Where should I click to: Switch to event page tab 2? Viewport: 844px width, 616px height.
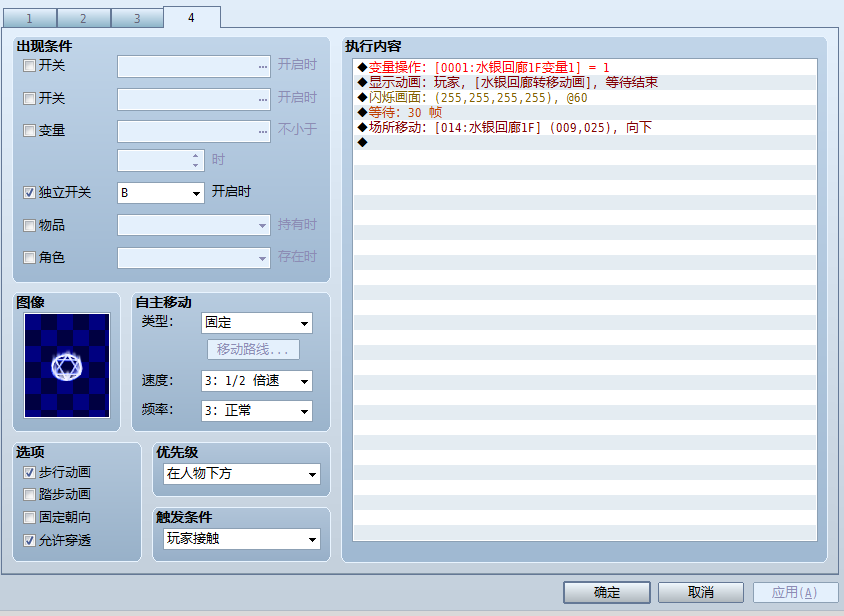(83, 18)
